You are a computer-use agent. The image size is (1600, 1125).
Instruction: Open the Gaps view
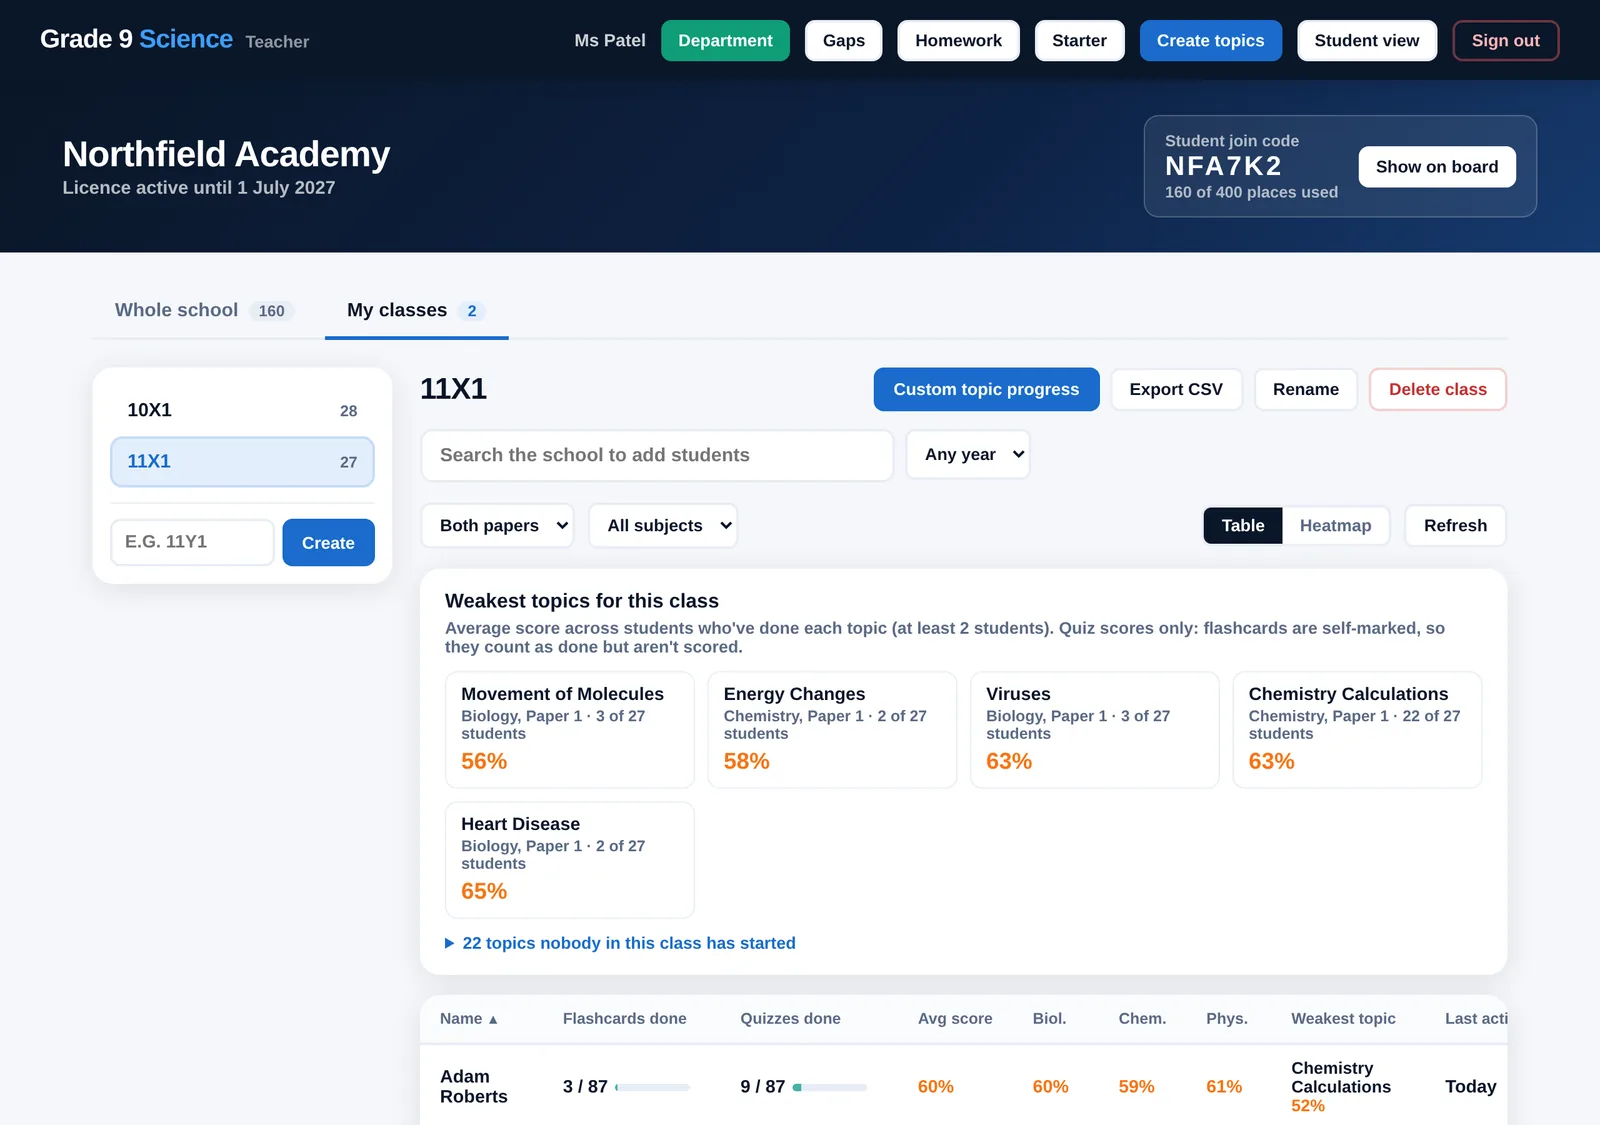(843, 41)
